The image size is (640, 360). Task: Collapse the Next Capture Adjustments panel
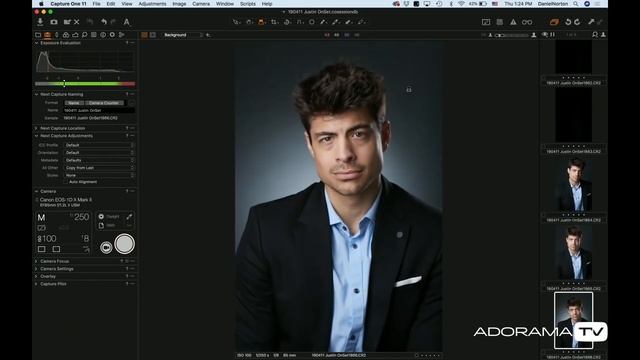pyautogui.click(x=36, y=136)
